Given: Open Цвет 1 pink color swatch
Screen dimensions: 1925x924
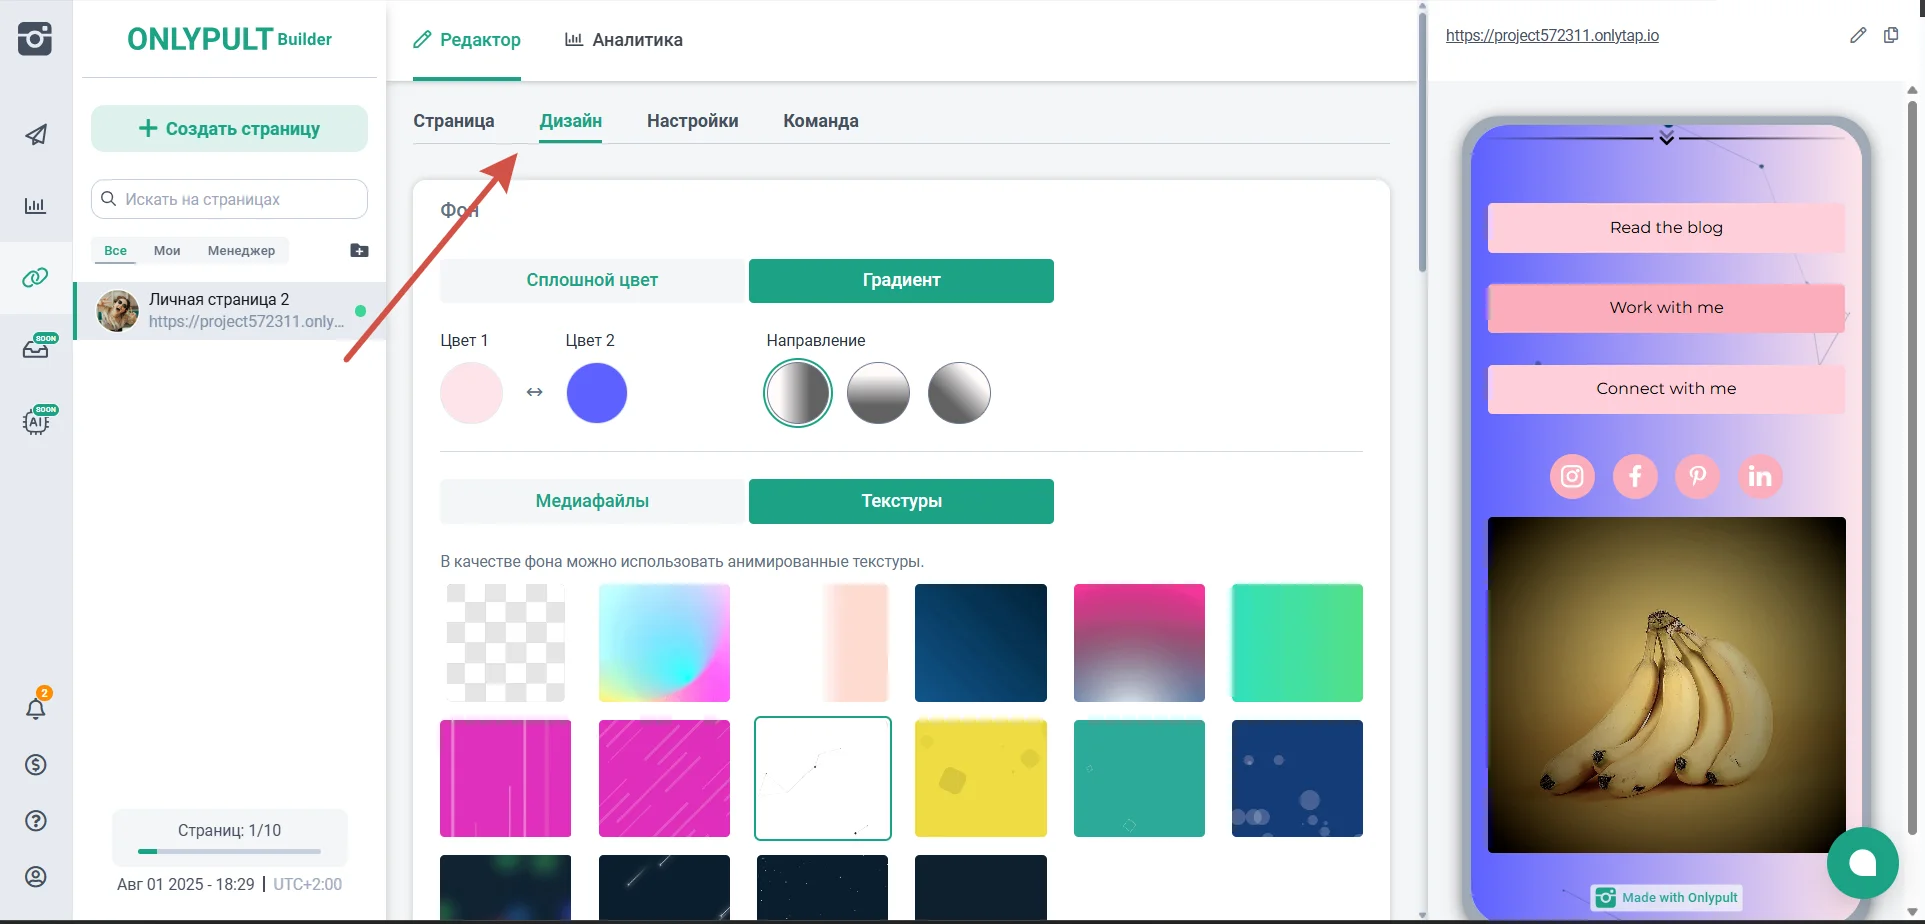Looking at the screenshot, I should tap(471, 393).
